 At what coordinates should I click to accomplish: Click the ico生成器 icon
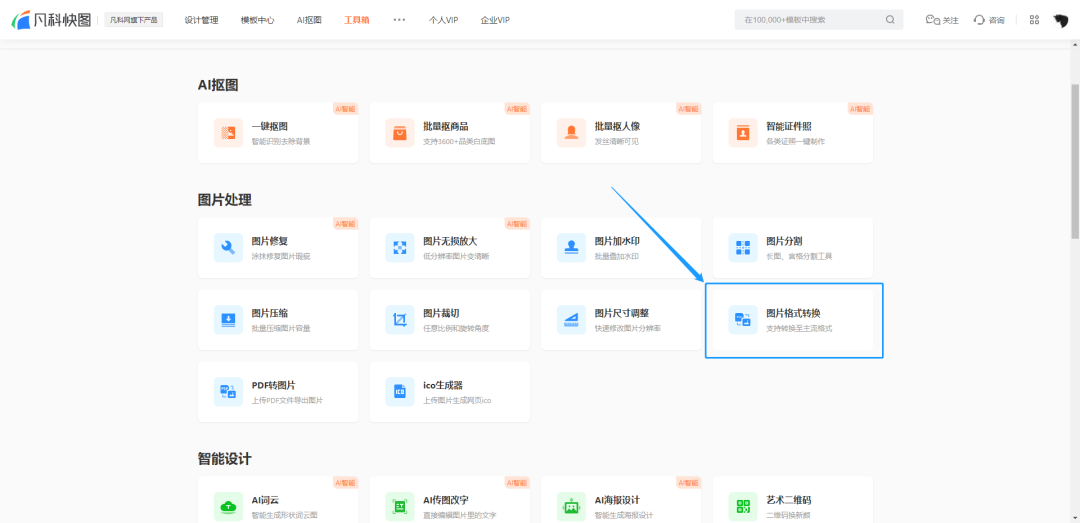pos(399,391)
